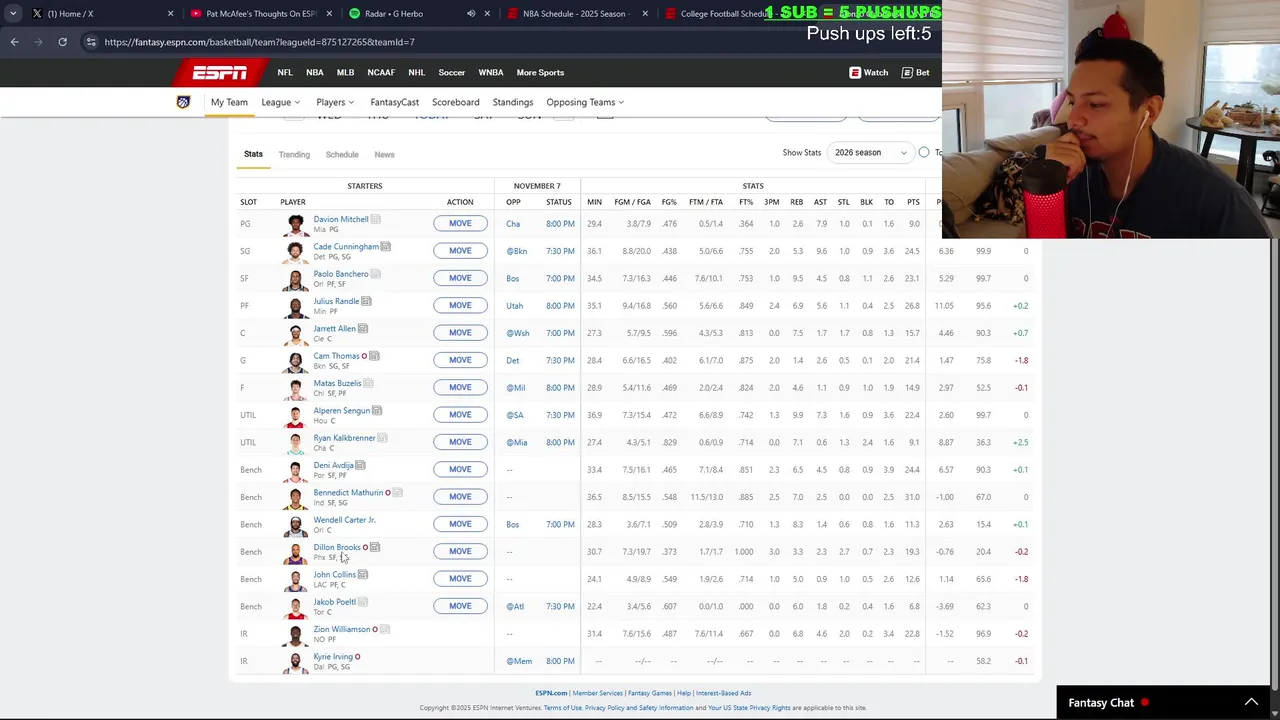Viewport: 1280px width, 720px height.
Task: Open Alperen Sengun's player name link
Action: [342, 411]
